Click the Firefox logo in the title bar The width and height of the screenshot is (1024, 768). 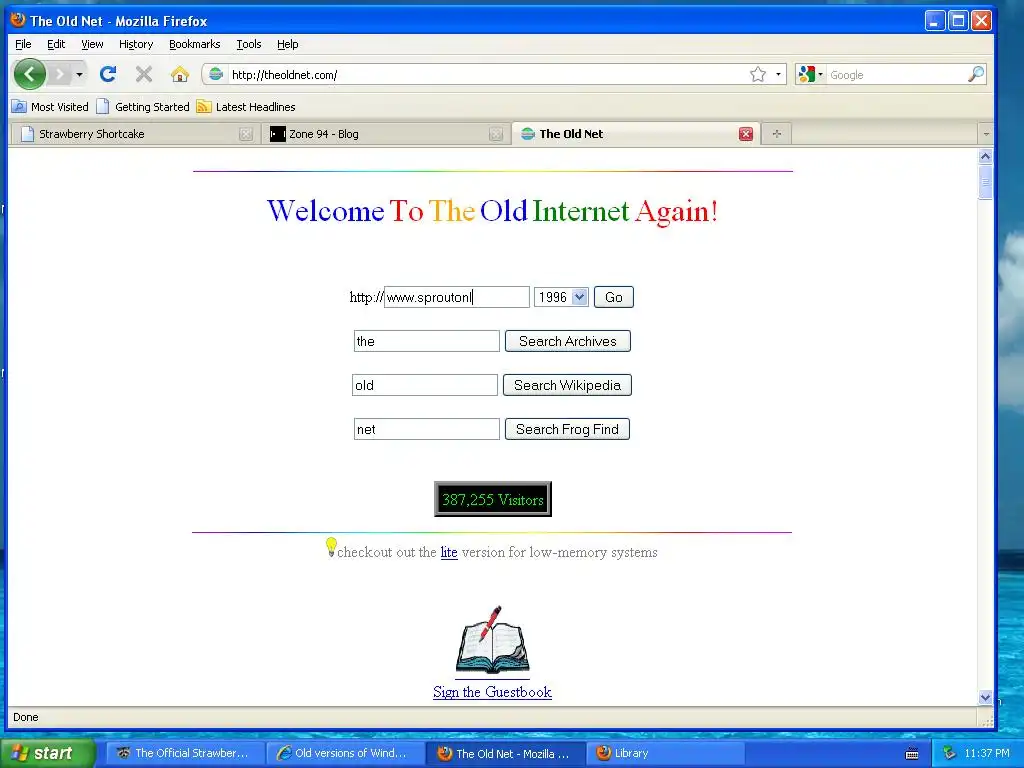pyautogui.click(x=18, y=20)
